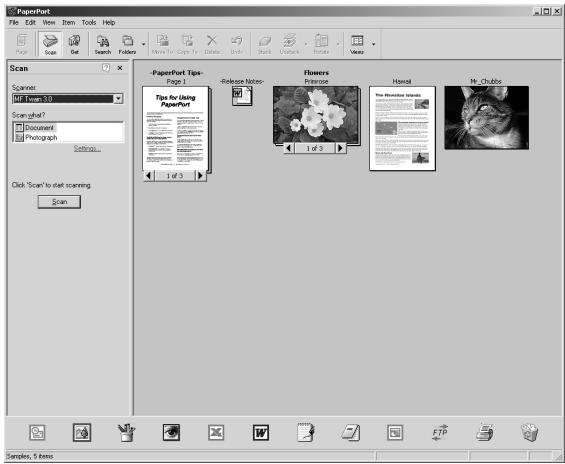
Task: Click the Scan pane help icon
Action: [106, 68]
